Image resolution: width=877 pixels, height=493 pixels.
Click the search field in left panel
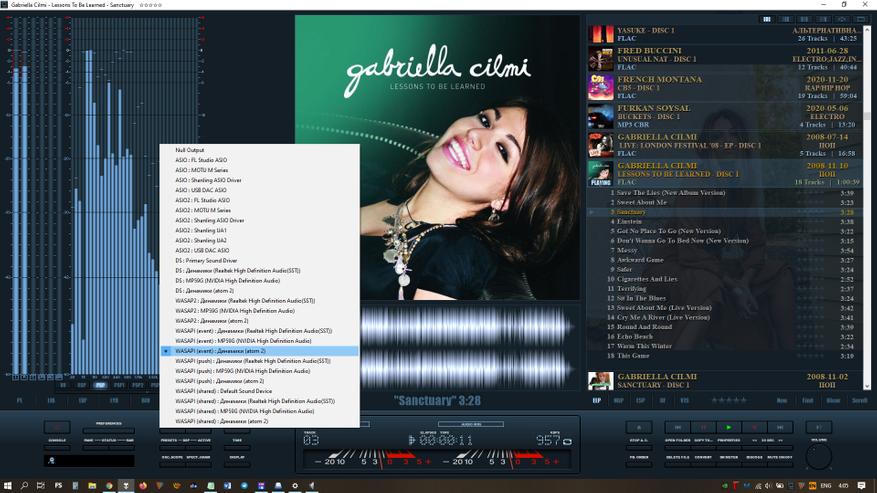89,461
